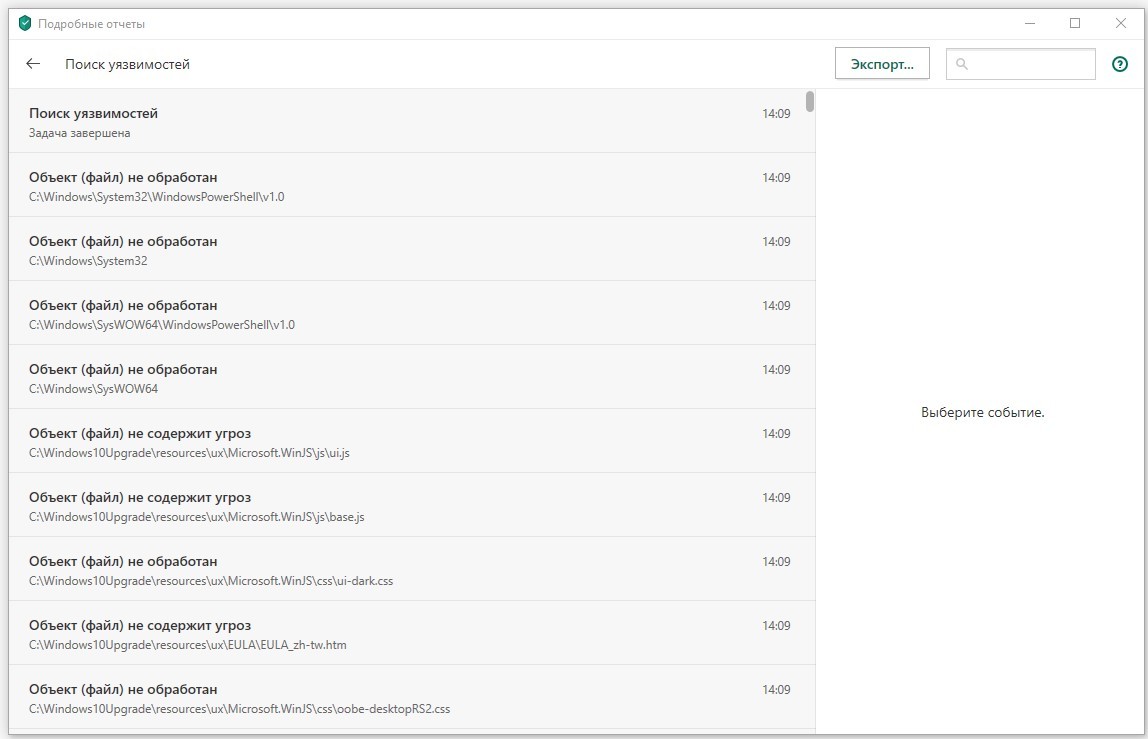Image resolution: width=1148 pixels, height=739 pixels.
Task: Click the back arrow icon
Action: tap(33, 64)
